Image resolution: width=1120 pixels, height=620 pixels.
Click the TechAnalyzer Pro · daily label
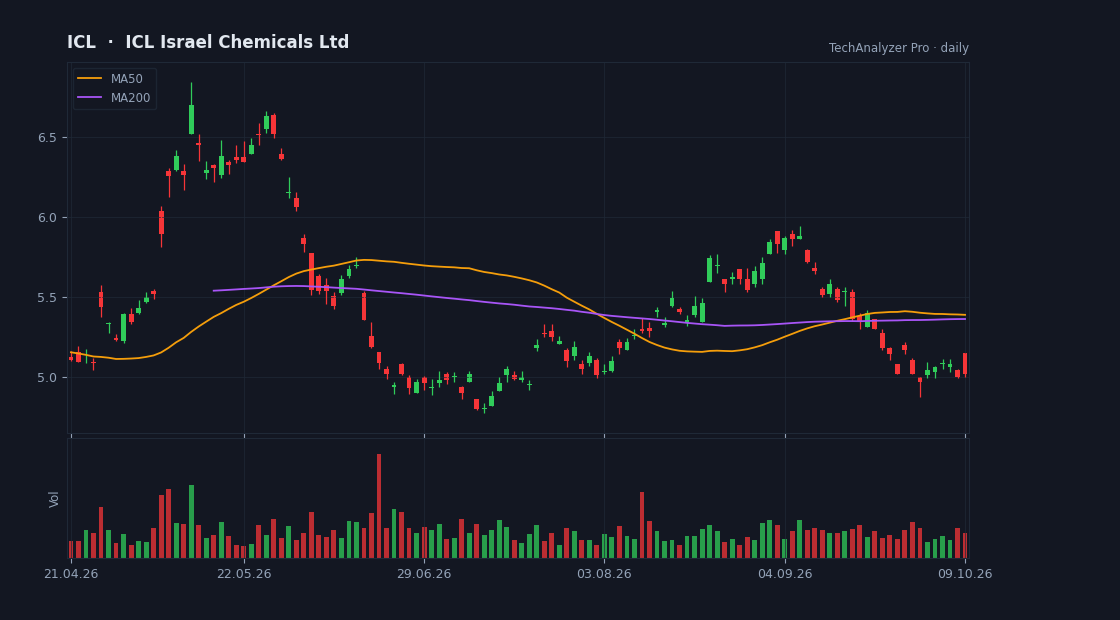pyautogui.click(x=899, y=48)
